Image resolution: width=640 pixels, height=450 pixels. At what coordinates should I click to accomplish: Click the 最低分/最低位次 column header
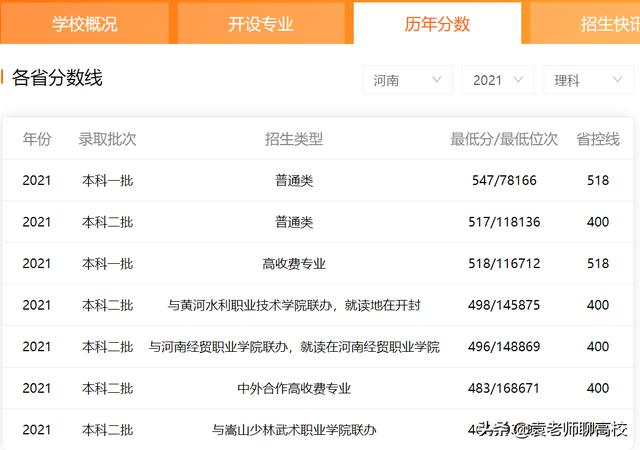tap(504, 139)
